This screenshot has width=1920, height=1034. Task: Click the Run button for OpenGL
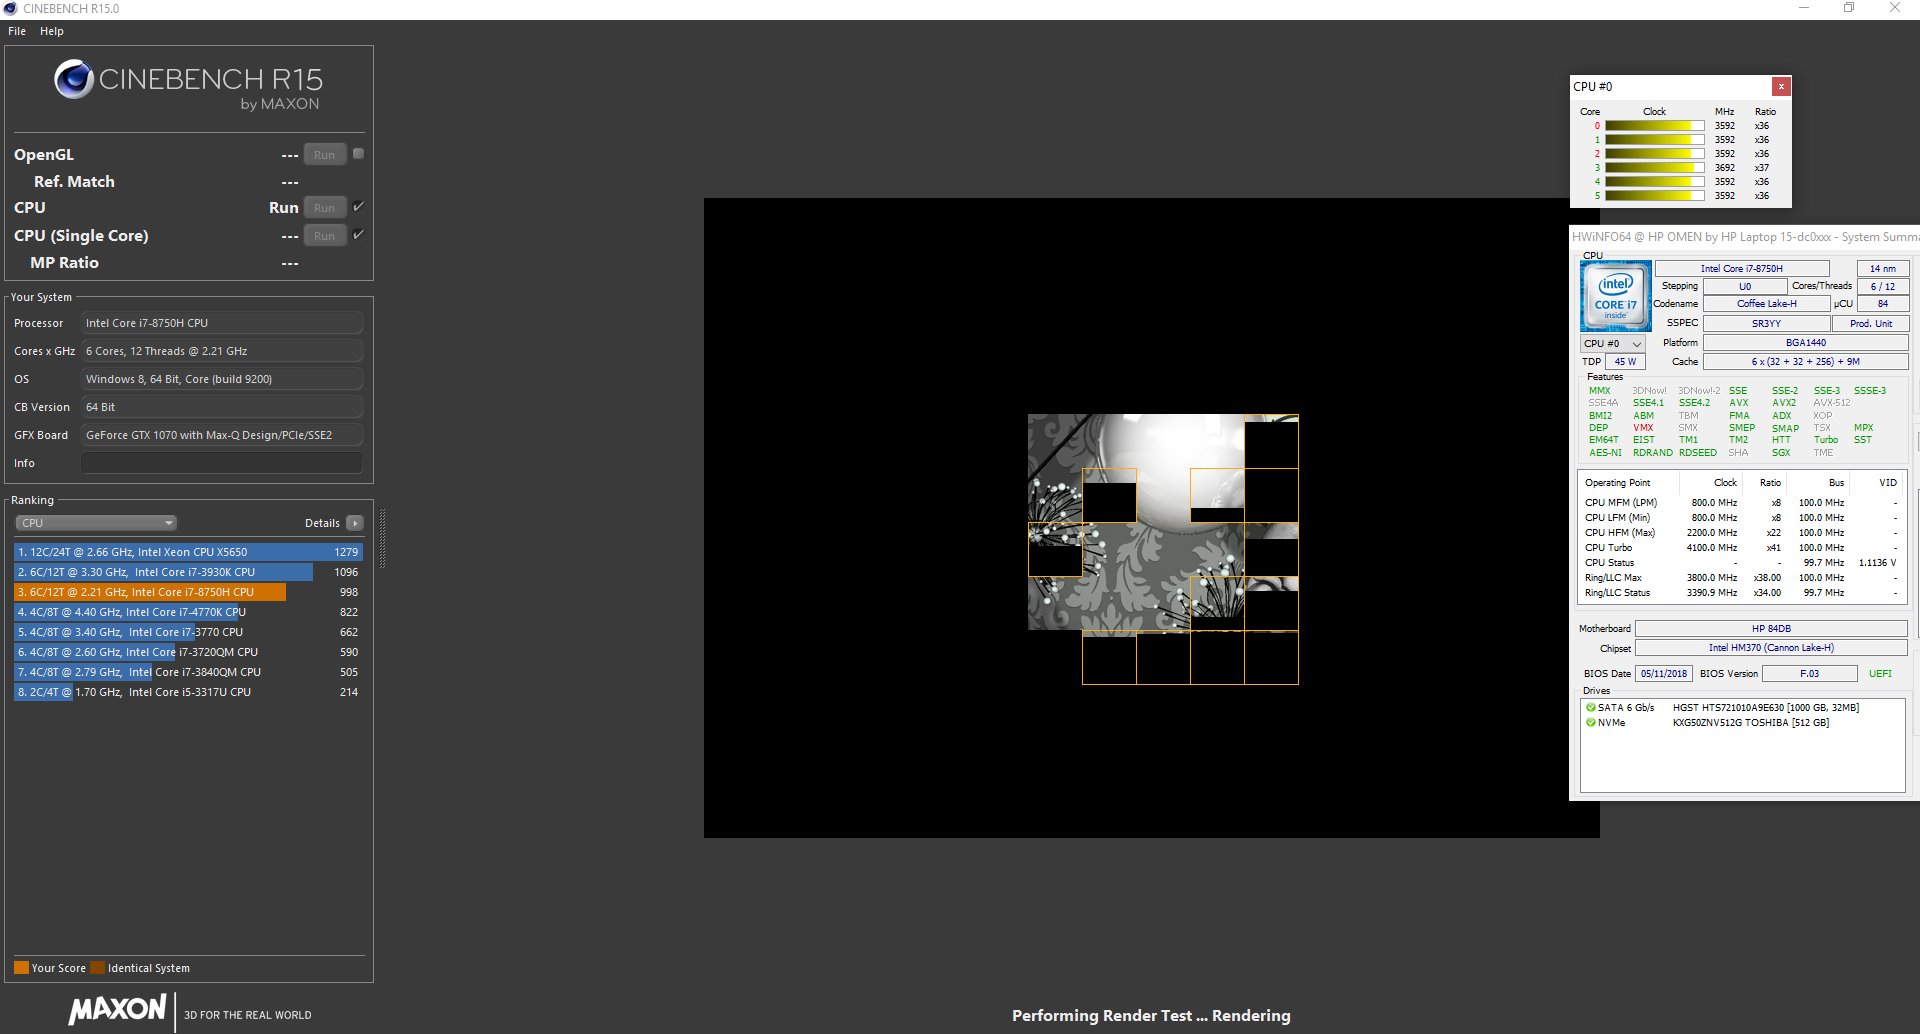[x=324, y=155]
